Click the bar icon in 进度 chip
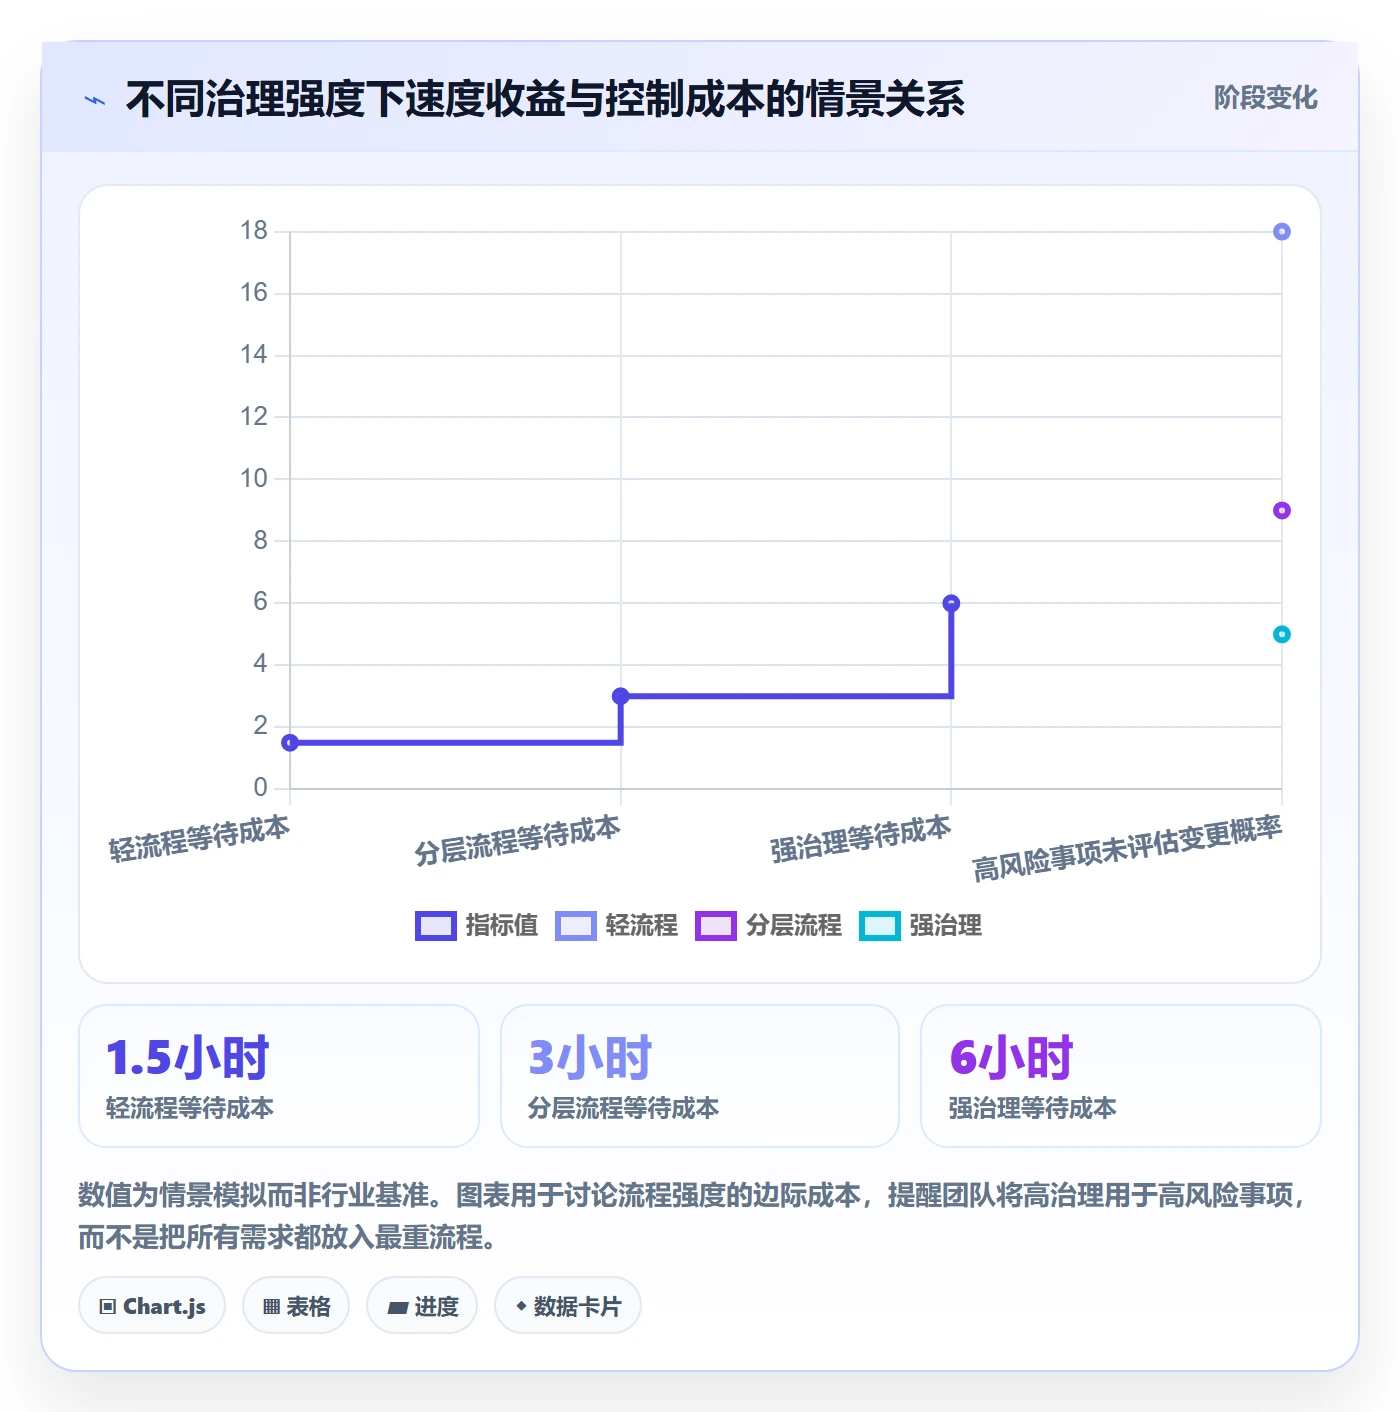The width and height of the screenshot is (1400, 1412). click(x=397, y=1307)
